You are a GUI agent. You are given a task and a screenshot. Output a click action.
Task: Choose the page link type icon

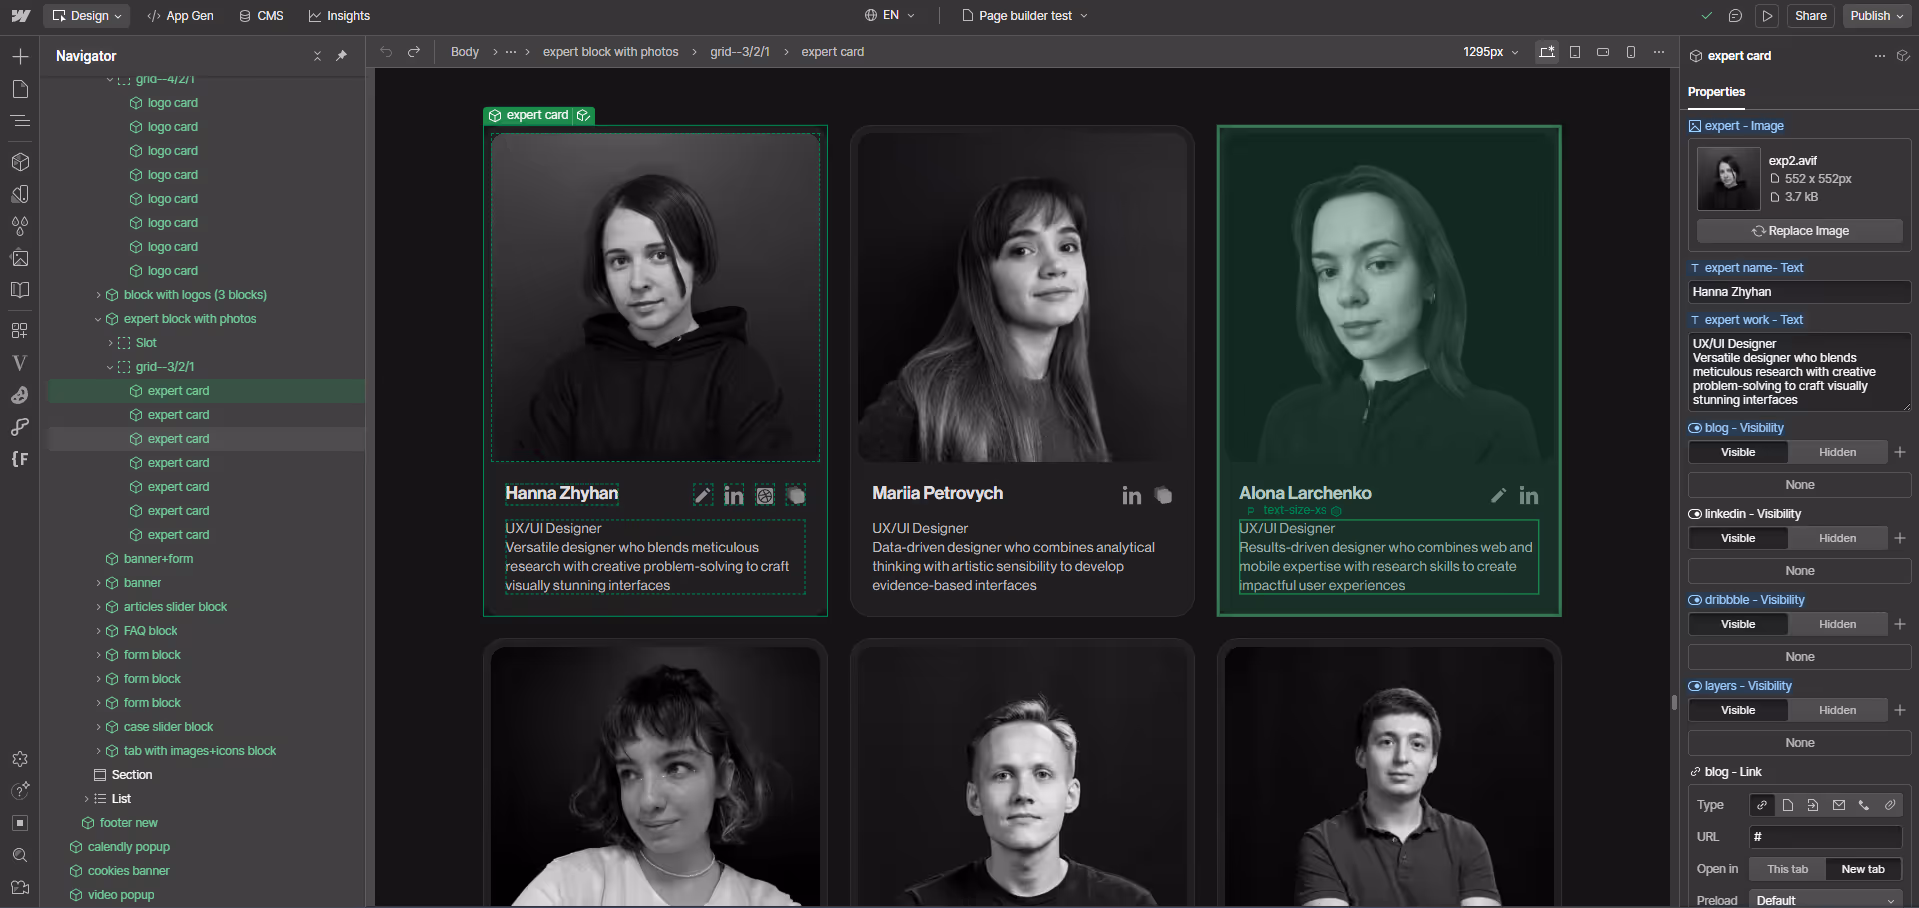pyautogui.click(x=1787, y=805)
